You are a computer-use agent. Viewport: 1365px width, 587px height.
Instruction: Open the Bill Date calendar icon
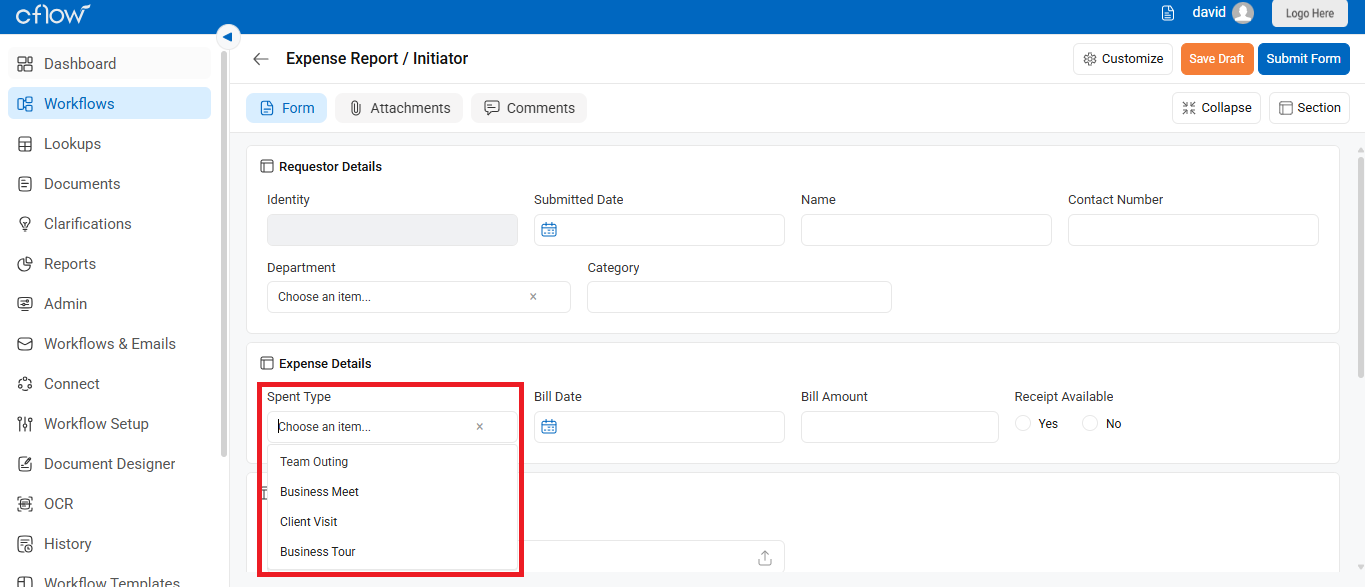548,427
